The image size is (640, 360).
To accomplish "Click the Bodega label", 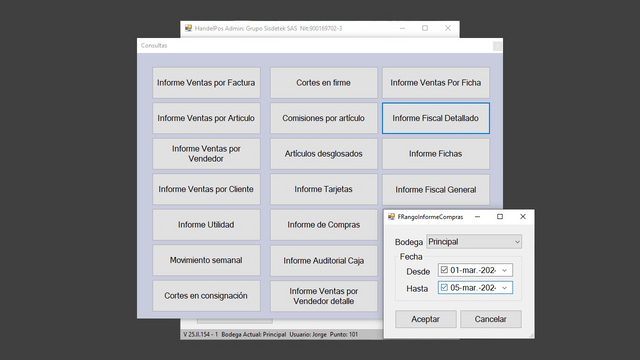I will click(409, 242).
